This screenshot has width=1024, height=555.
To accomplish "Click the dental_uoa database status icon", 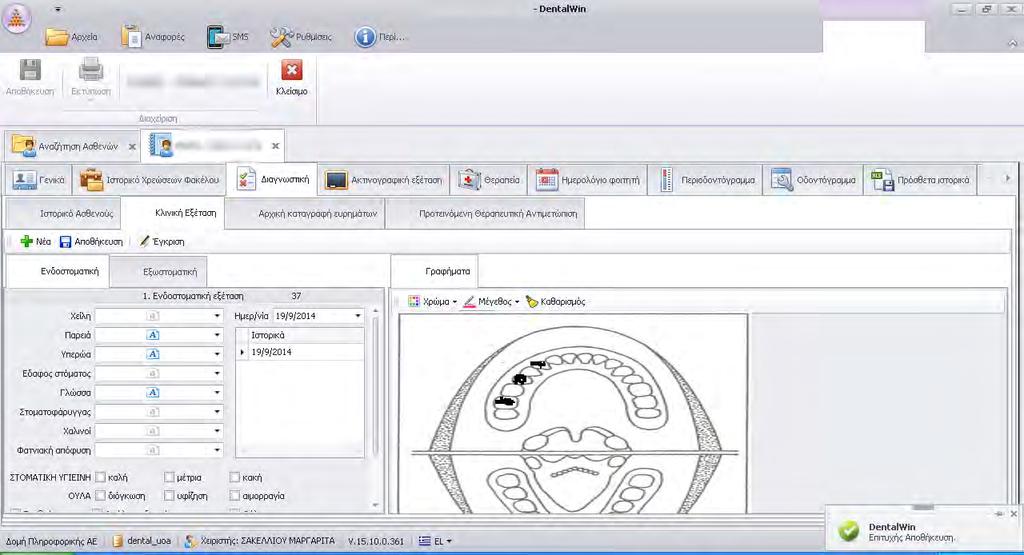I will click(x=118, y=541).
